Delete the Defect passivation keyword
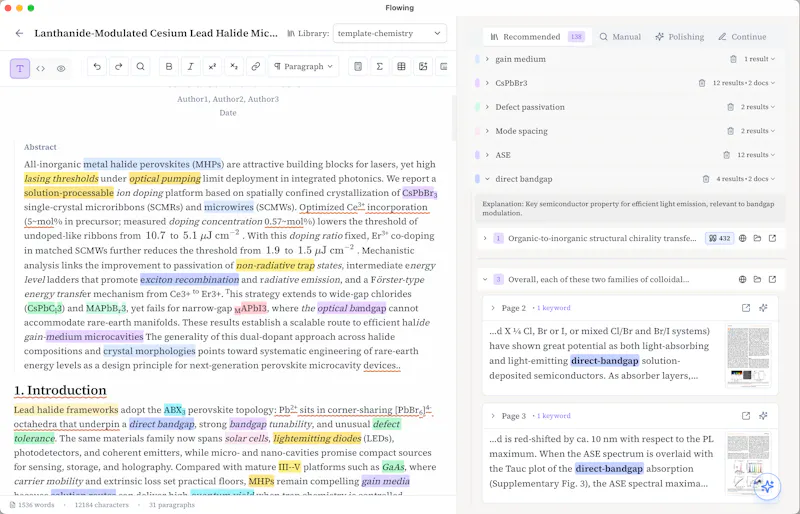This screenshot has height=514, width=800. pyautogui.click(x=731, y=107)
